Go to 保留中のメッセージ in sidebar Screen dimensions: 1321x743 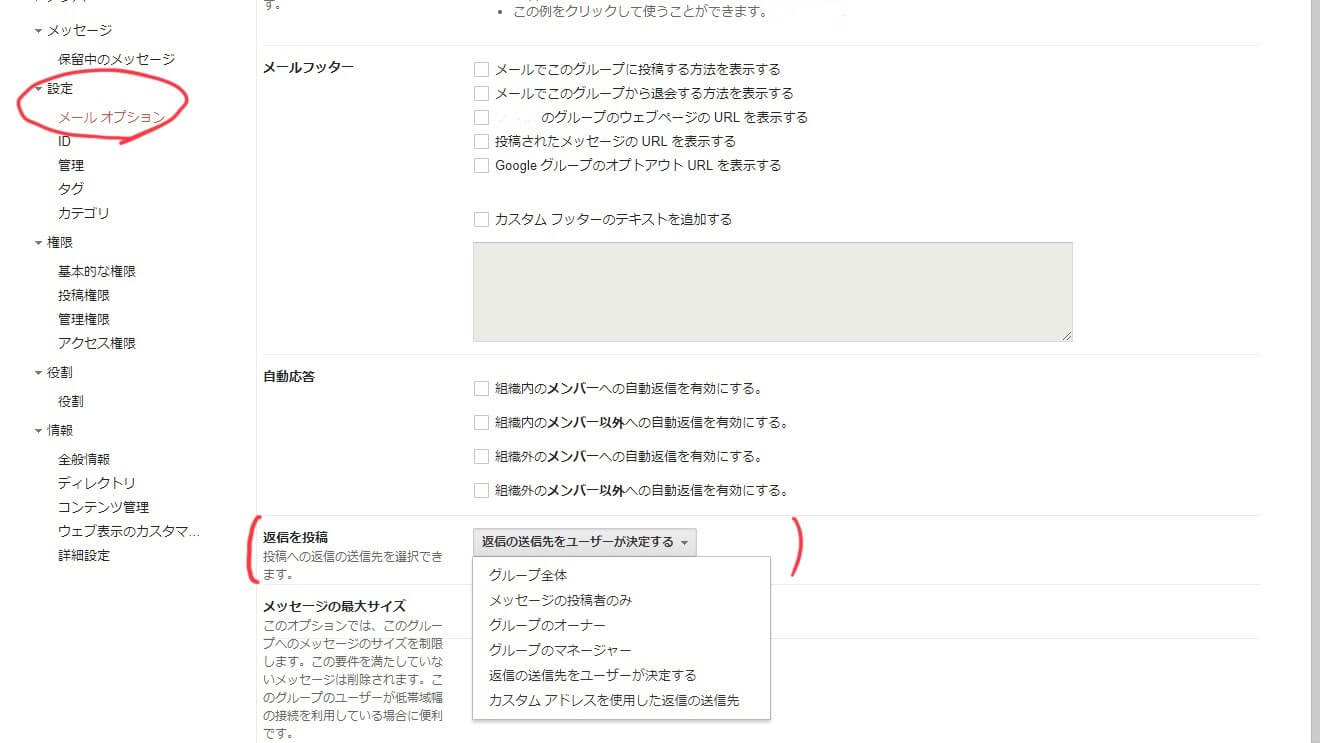(x=116, y=60)
